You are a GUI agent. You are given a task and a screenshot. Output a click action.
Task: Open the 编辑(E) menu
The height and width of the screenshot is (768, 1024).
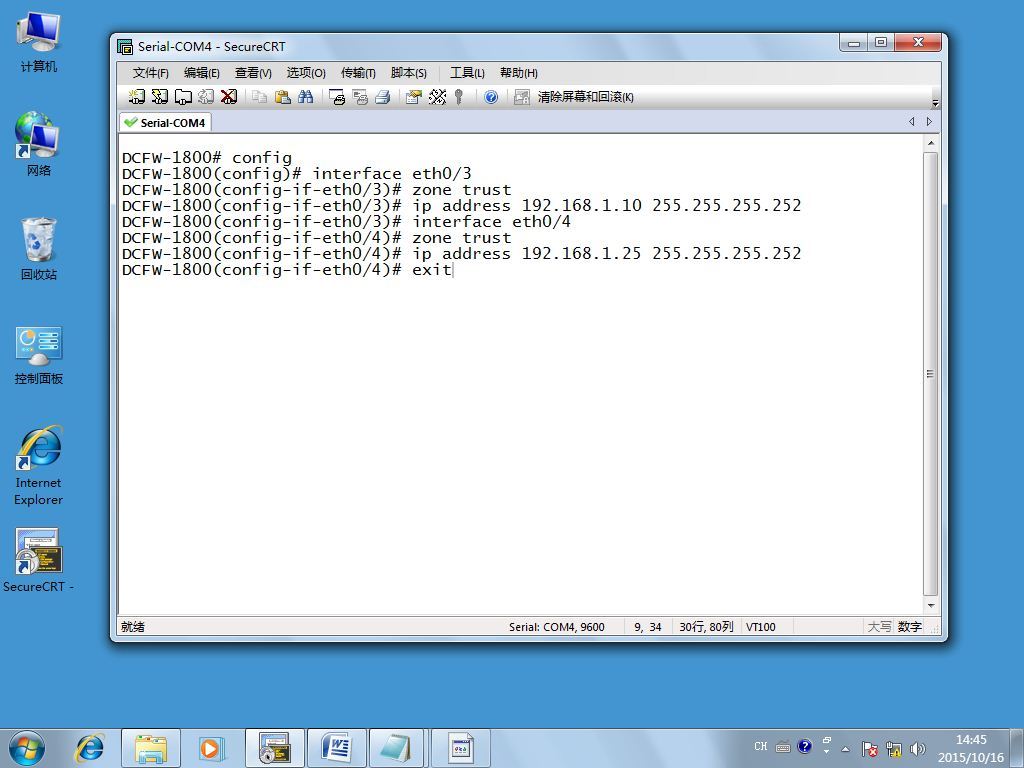pyautogui.click(x=201, y=72)
